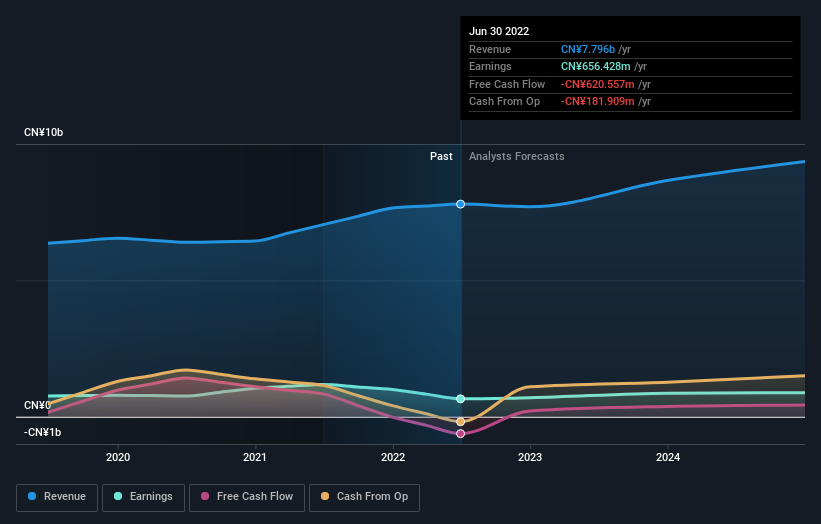Click the 2024 x-axis label

(668, 457)
